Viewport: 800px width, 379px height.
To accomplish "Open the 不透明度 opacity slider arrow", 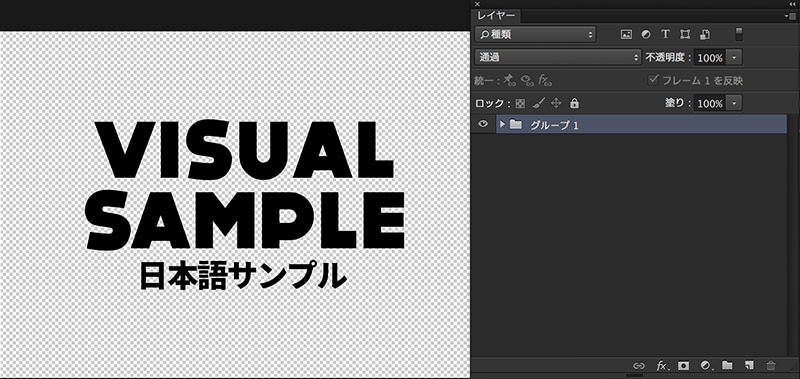I will pos(734,58).
